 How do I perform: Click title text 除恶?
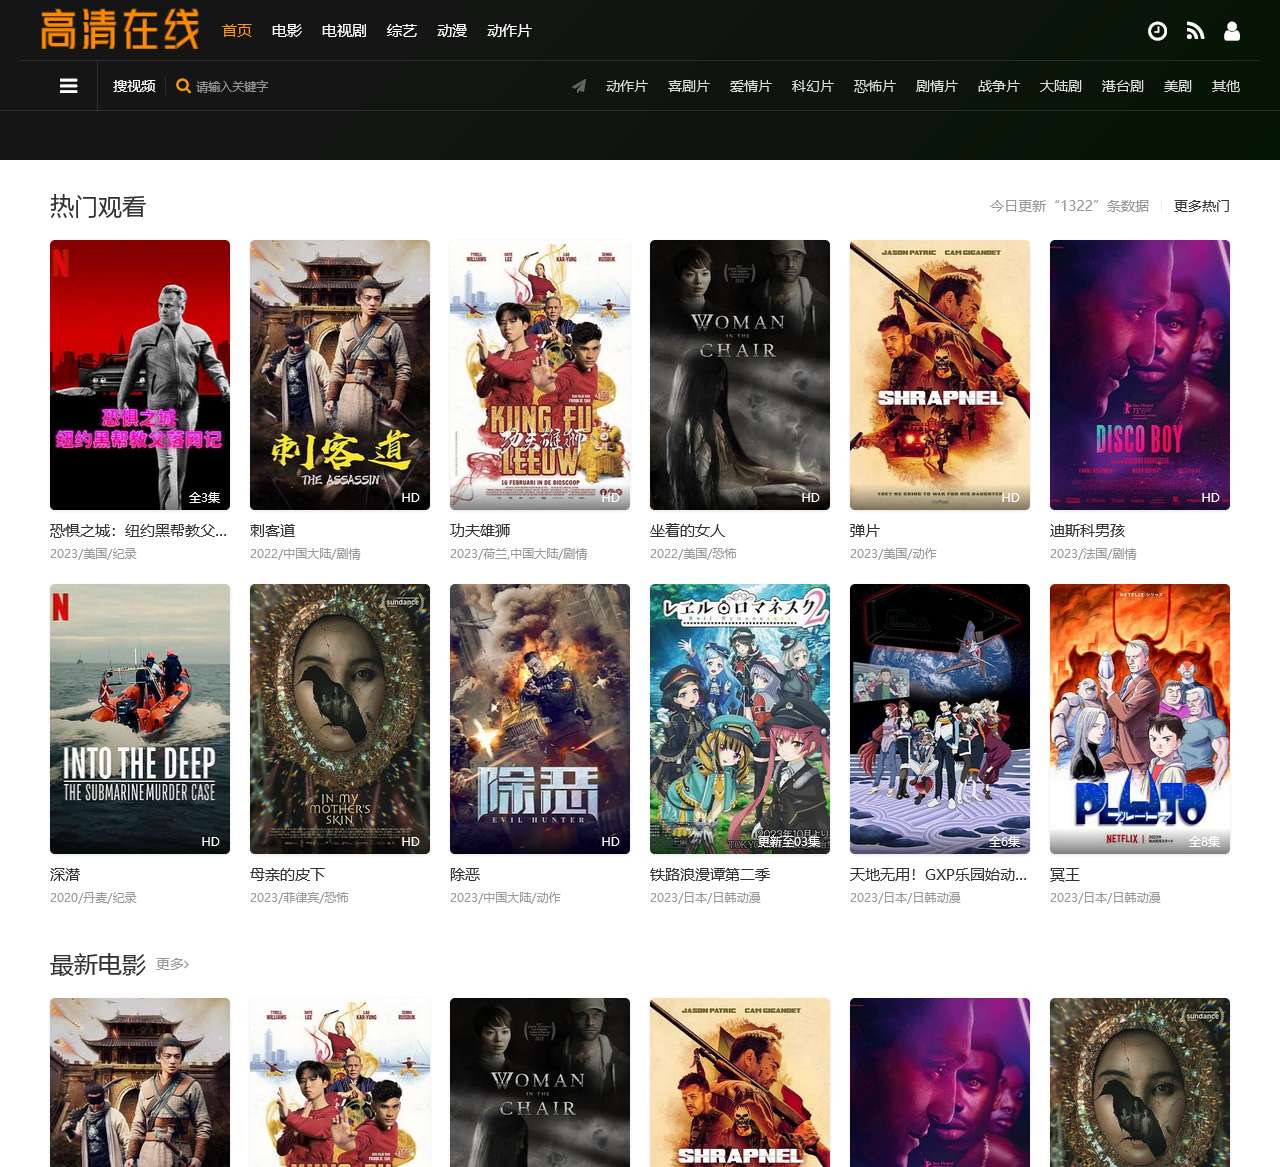coord(465,875)
